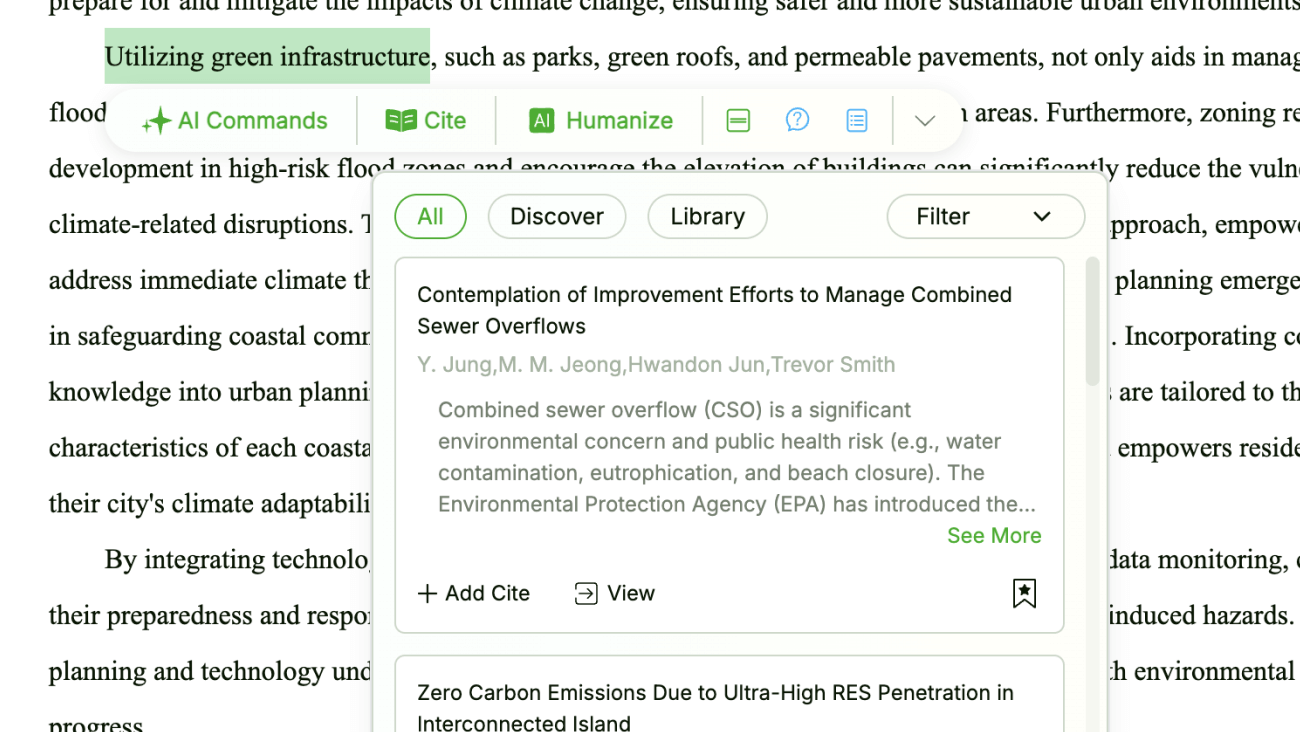Expand more toolbar options chevron
Image resolution: width=1300 pixels, height=732 pixels.
(x=925, y=121)
